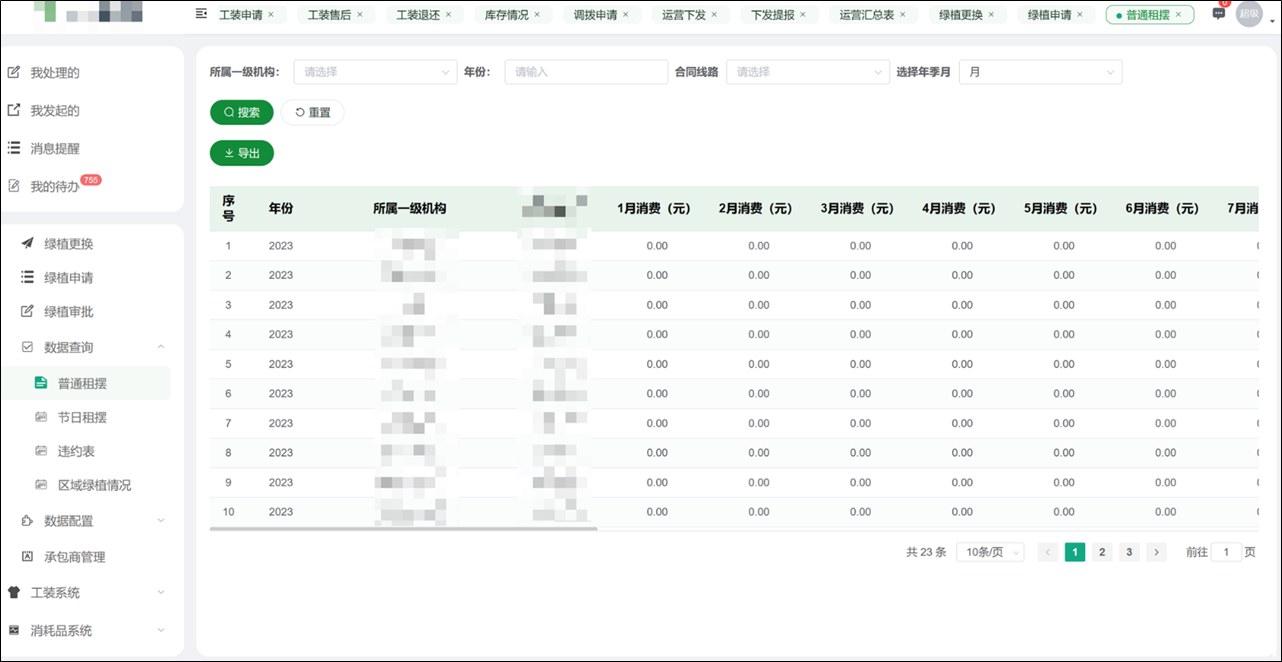
Task: Expand the 数据配置 menu group
Action: pos(161,521)
